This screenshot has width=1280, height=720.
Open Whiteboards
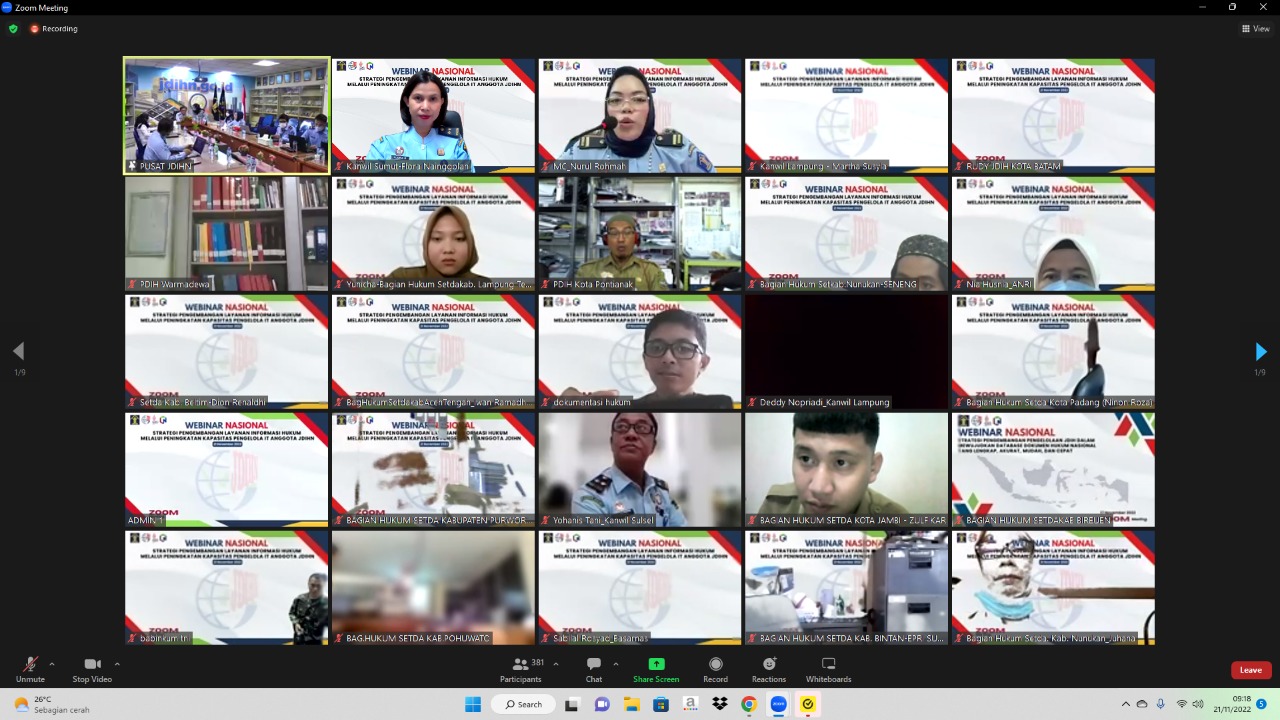pyautogui.click(x=828, y=668)
